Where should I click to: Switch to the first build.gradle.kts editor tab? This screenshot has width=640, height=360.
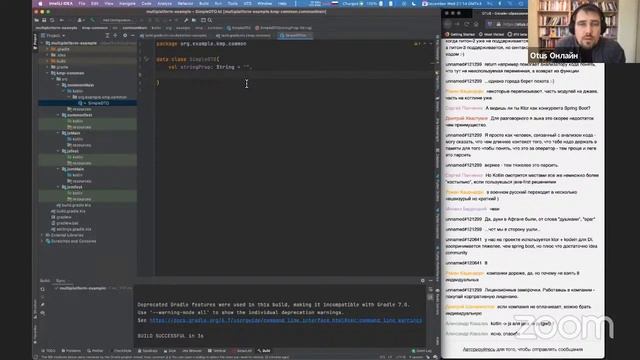point(174,36)
